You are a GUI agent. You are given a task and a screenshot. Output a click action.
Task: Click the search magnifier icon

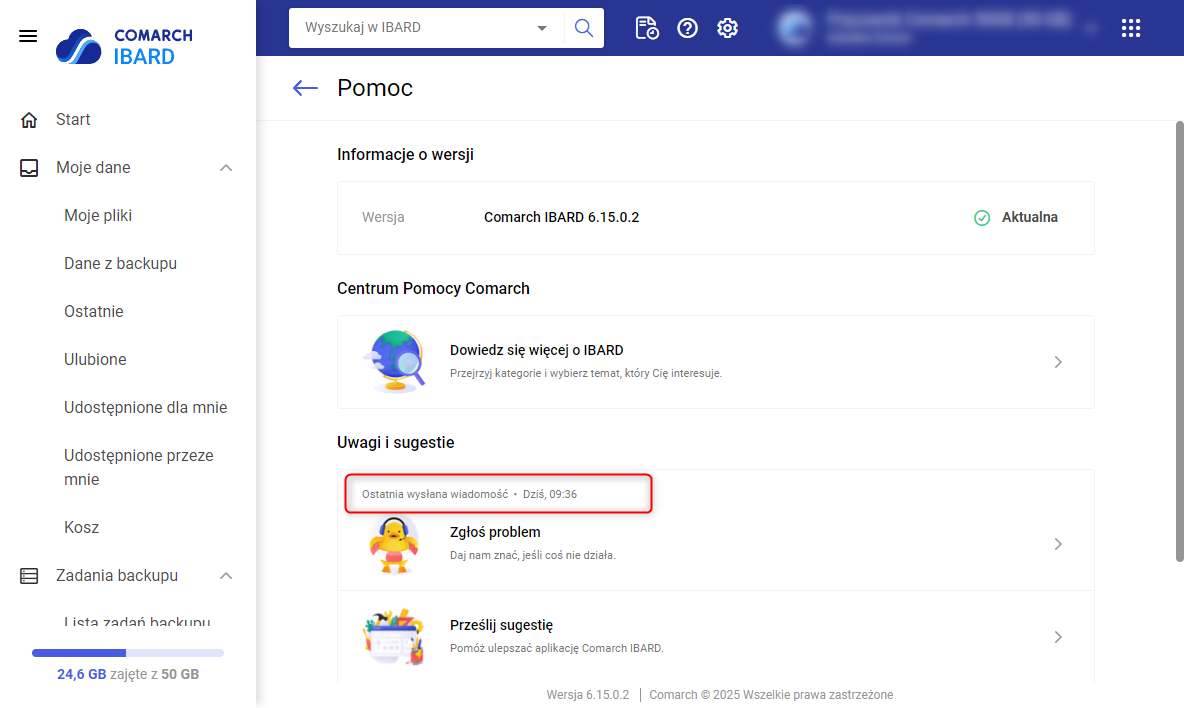584,28
